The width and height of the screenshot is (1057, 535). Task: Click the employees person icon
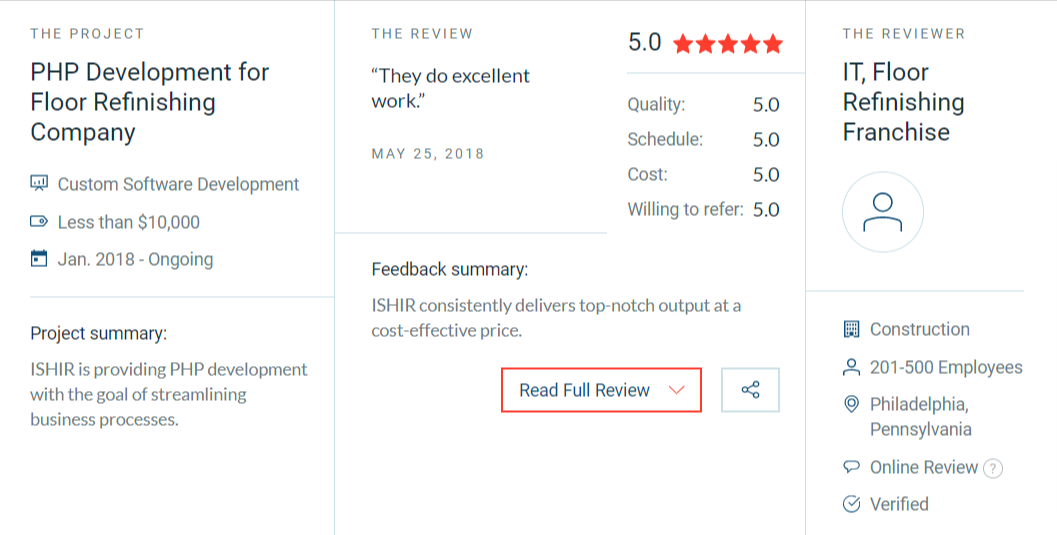852,367
